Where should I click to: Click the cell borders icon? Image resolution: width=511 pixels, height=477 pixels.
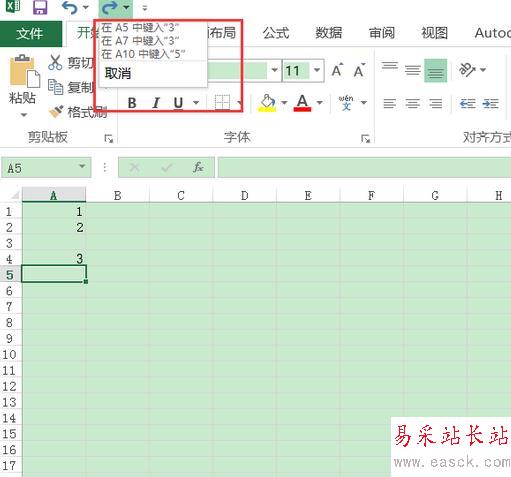coord(222,102)
